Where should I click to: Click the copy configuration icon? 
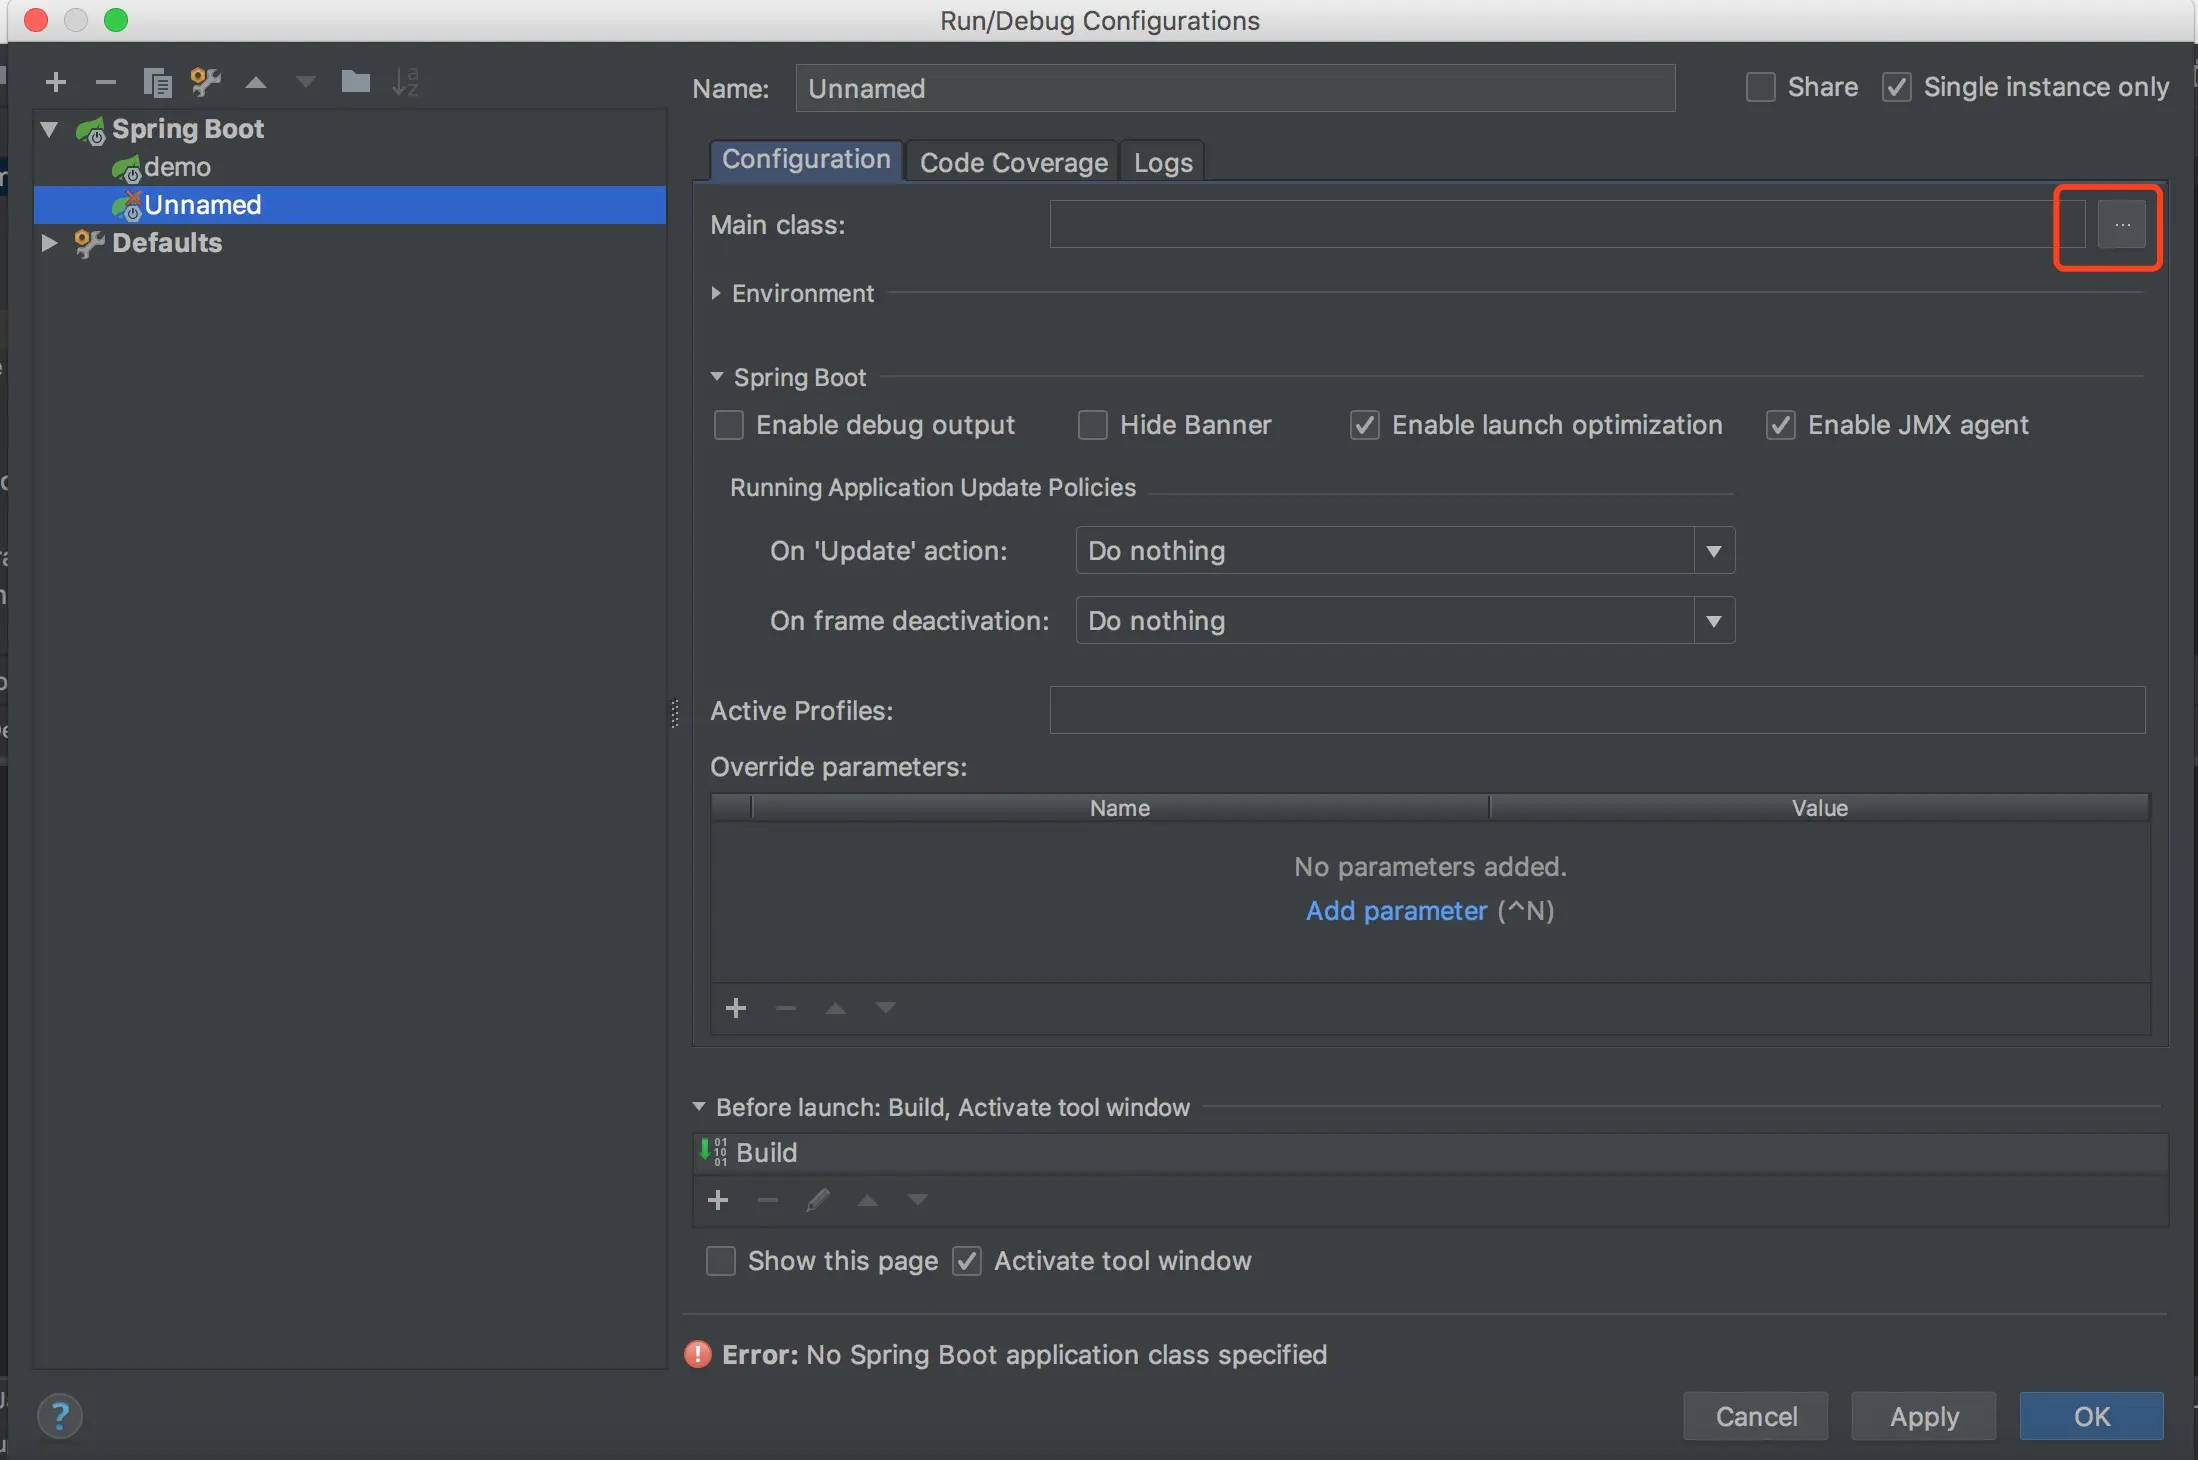157,82
